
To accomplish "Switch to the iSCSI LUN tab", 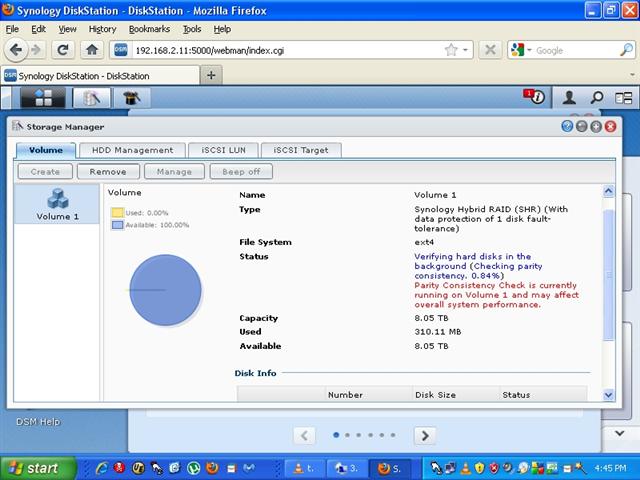I will point(223,150).
